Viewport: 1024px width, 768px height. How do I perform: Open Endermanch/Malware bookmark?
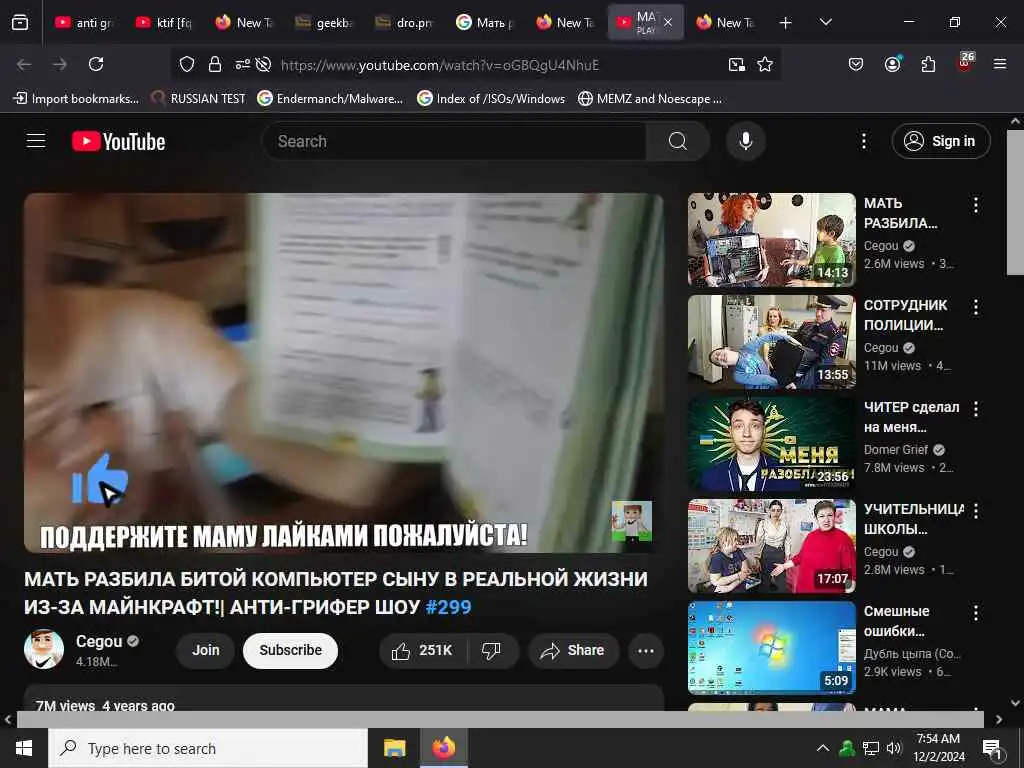tap(330, 99)
